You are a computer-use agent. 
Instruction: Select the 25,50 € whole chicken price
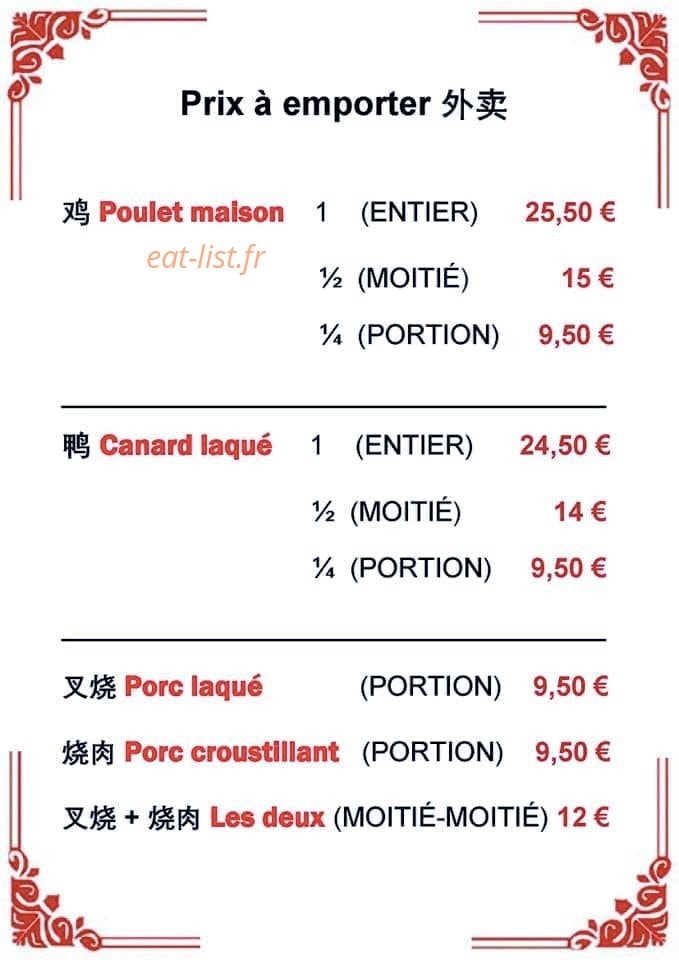(x=570, y=212)
